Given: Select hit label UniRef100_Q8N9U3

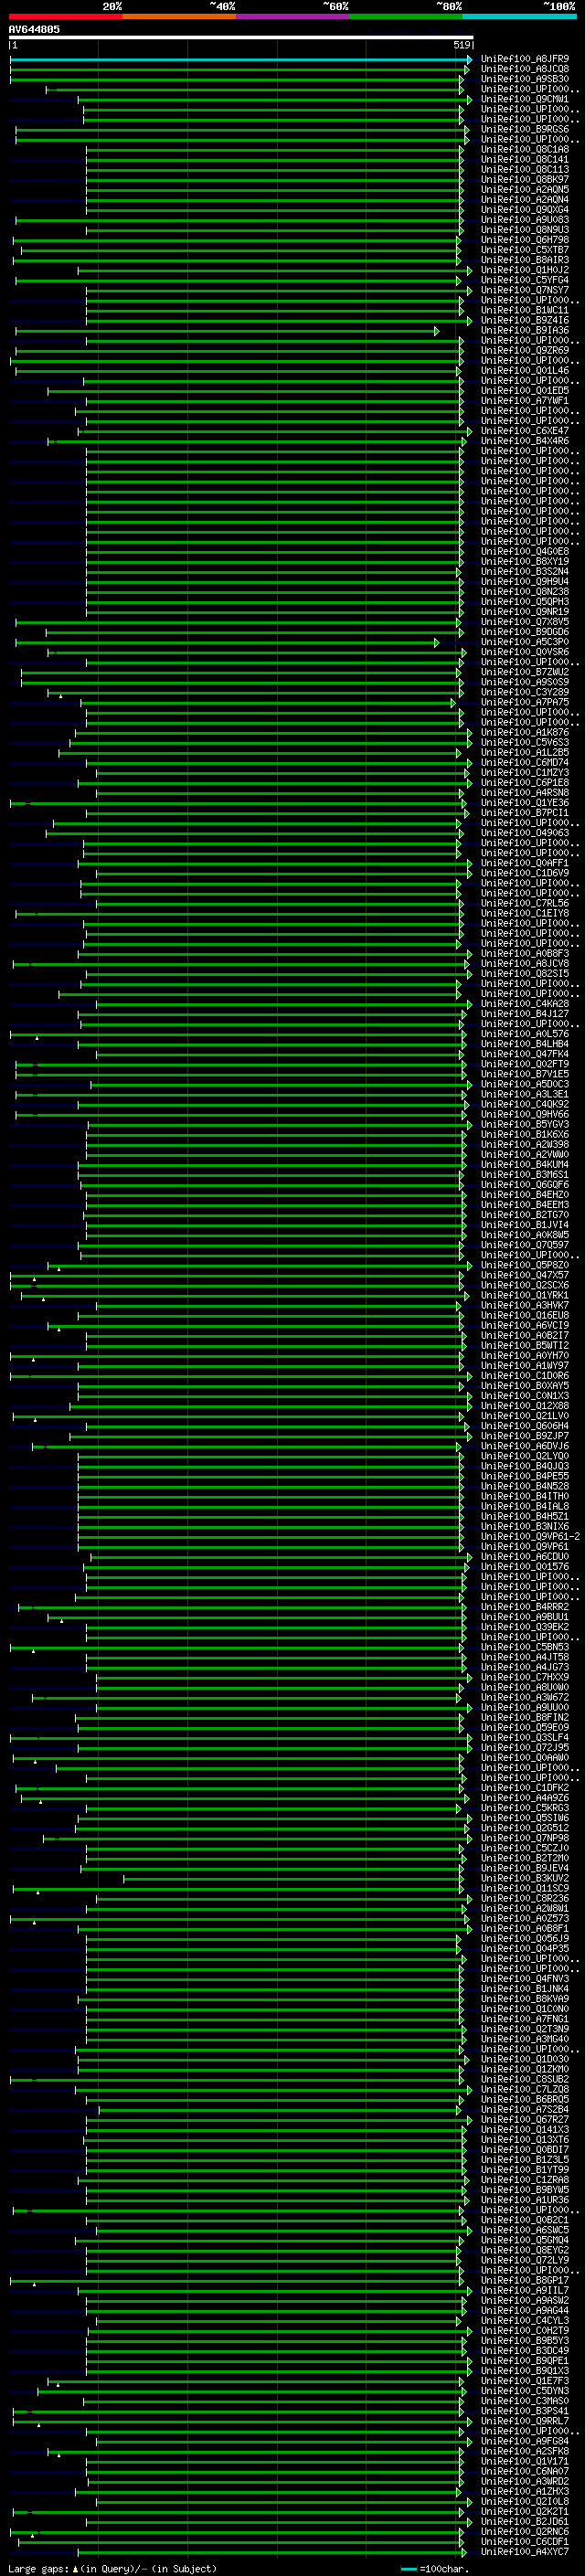Looking at the screenshot, I should pyautogui.click(x=525, y=230).
